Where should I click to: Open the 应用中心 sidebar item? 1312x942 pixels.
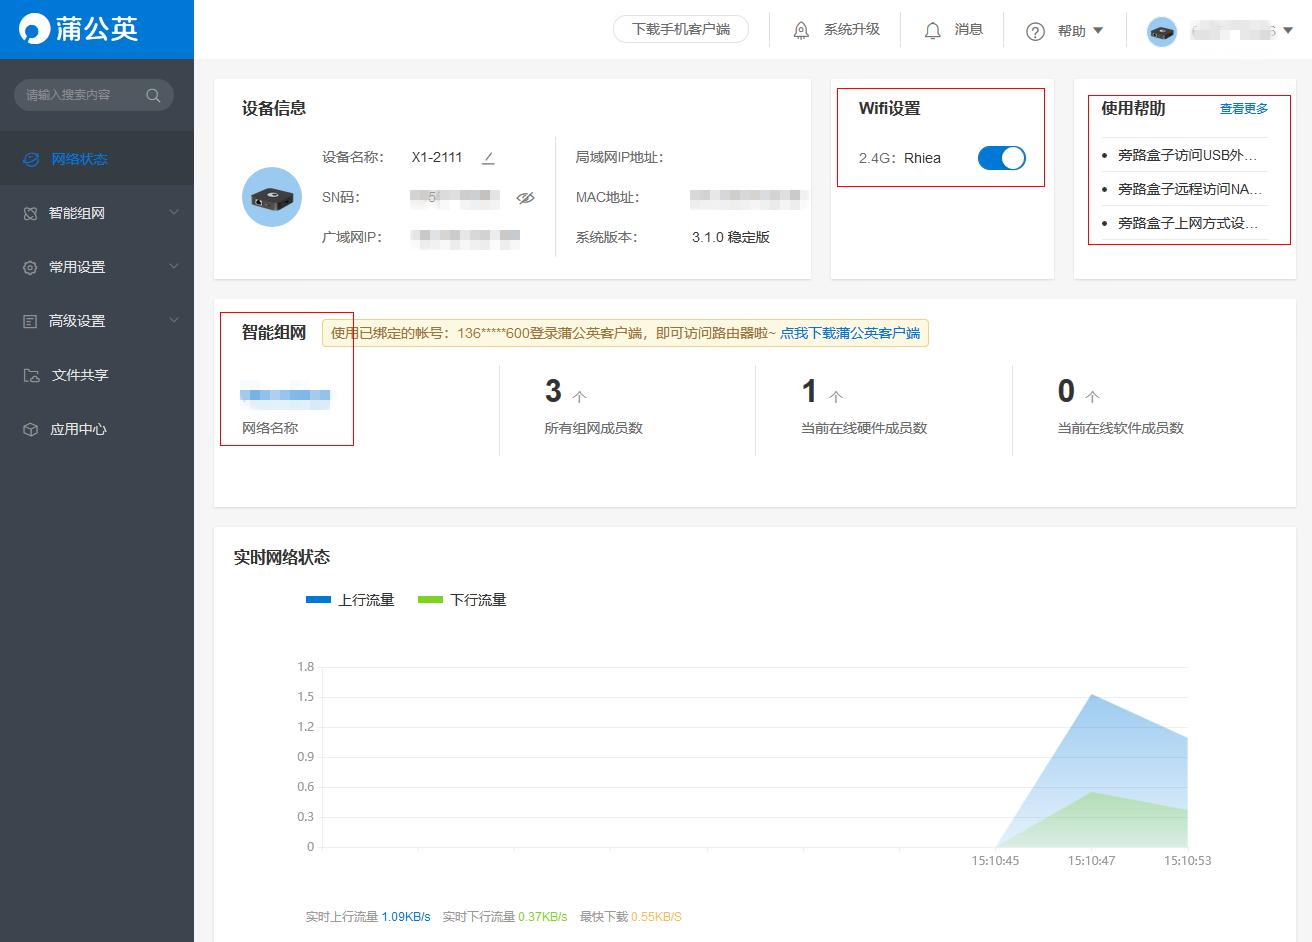pos(78,429)
